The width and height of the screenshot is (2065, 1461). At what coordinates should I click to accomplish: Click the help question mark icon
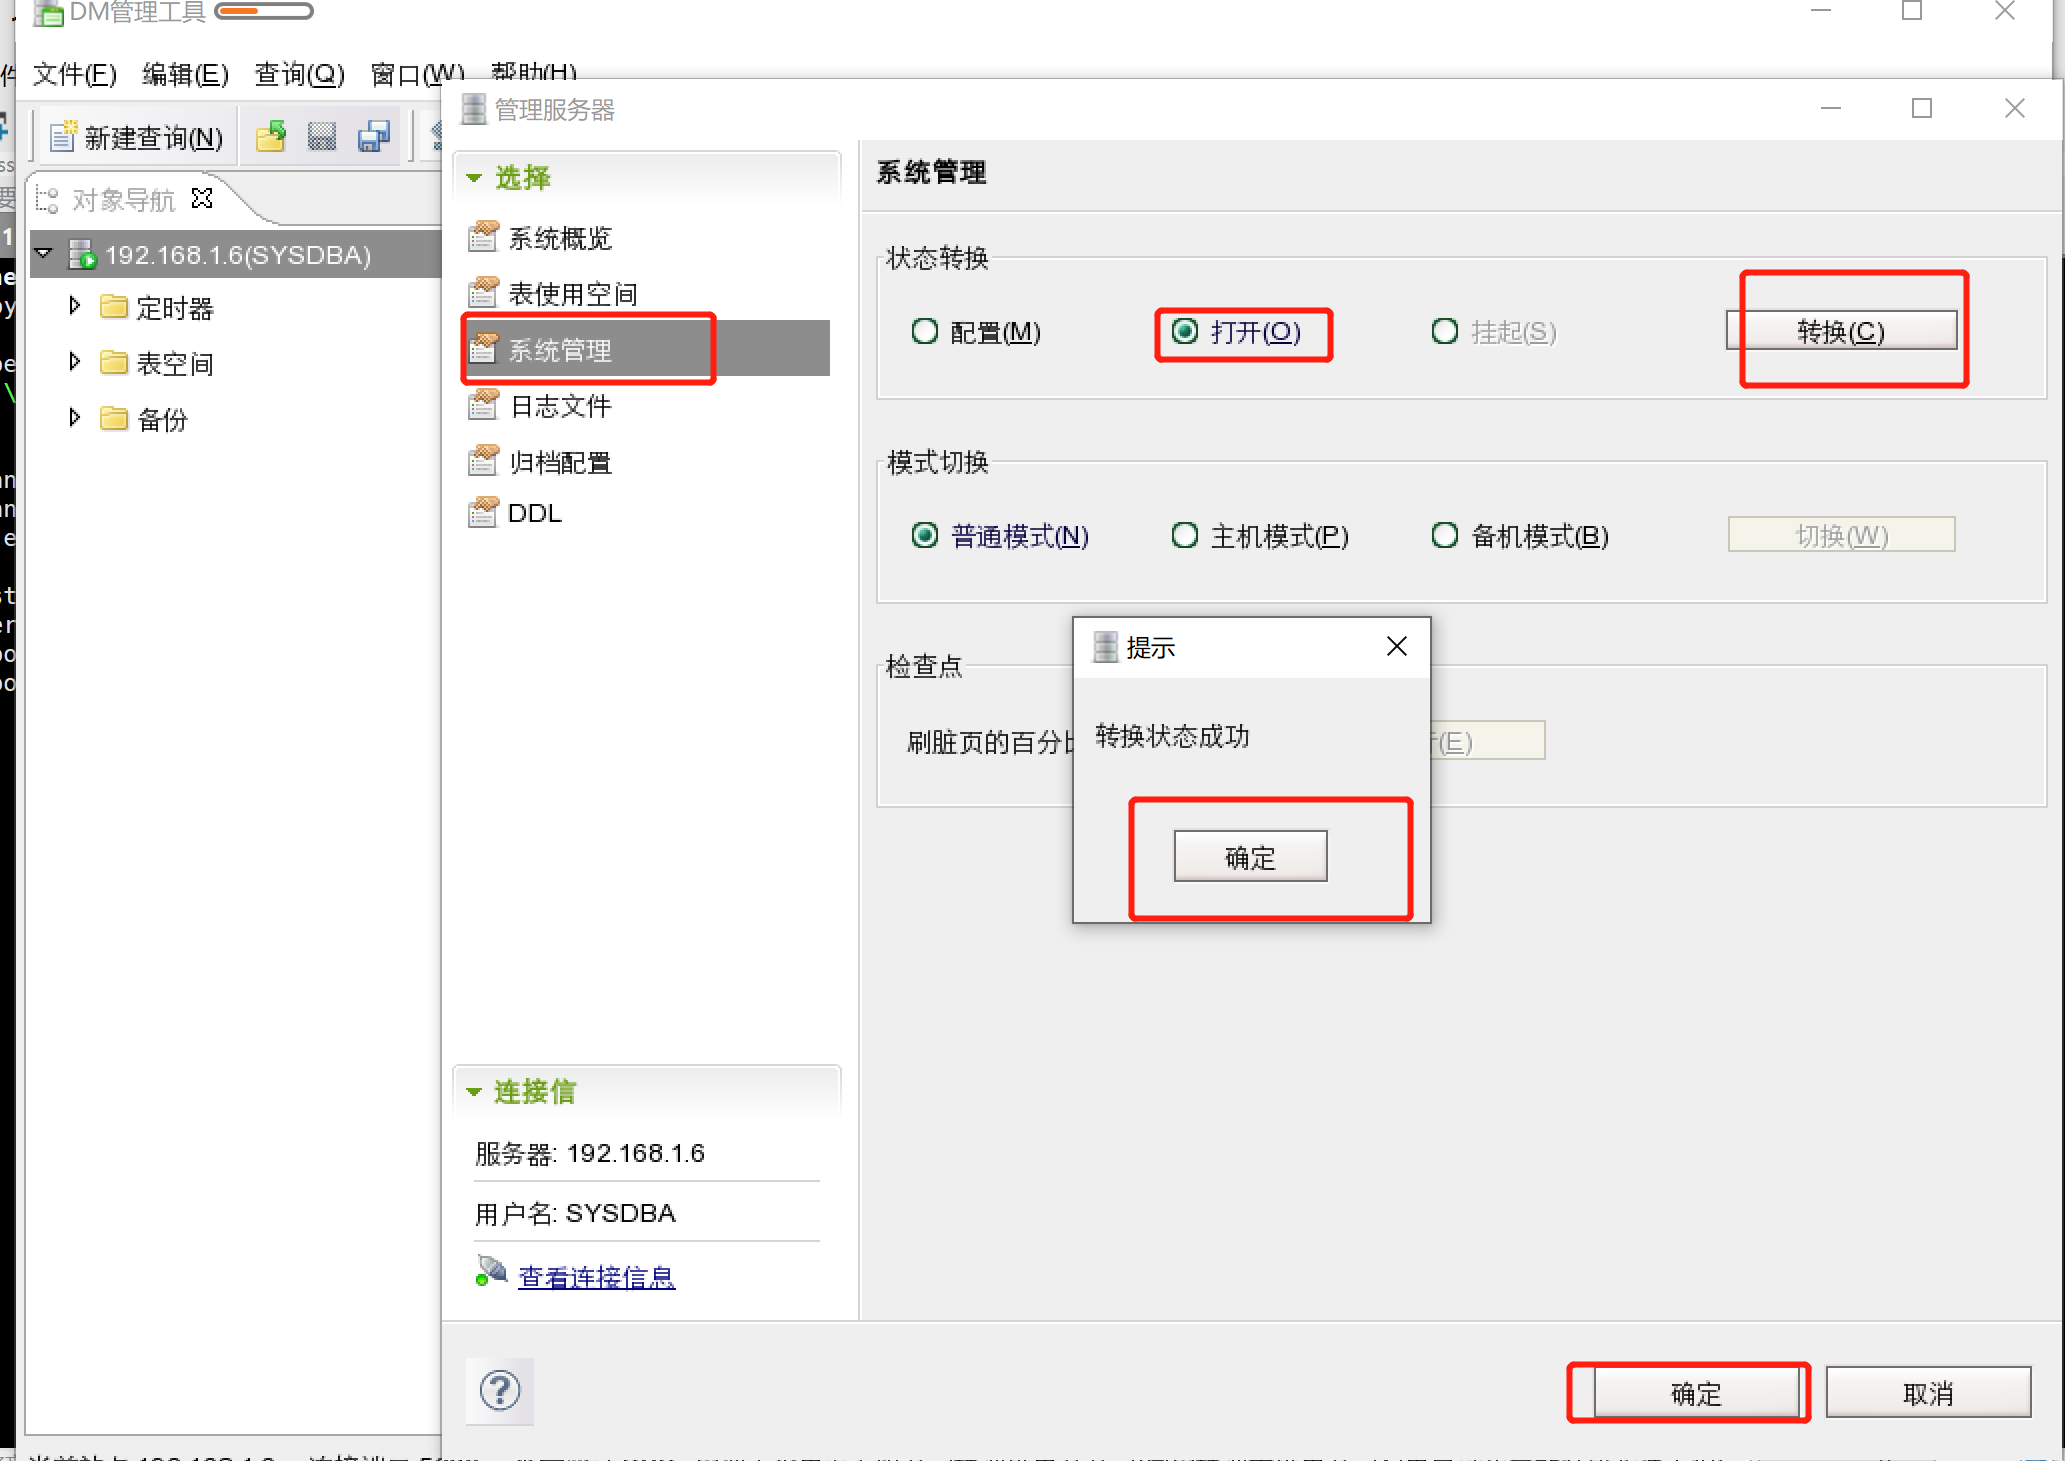(500, 1390)
